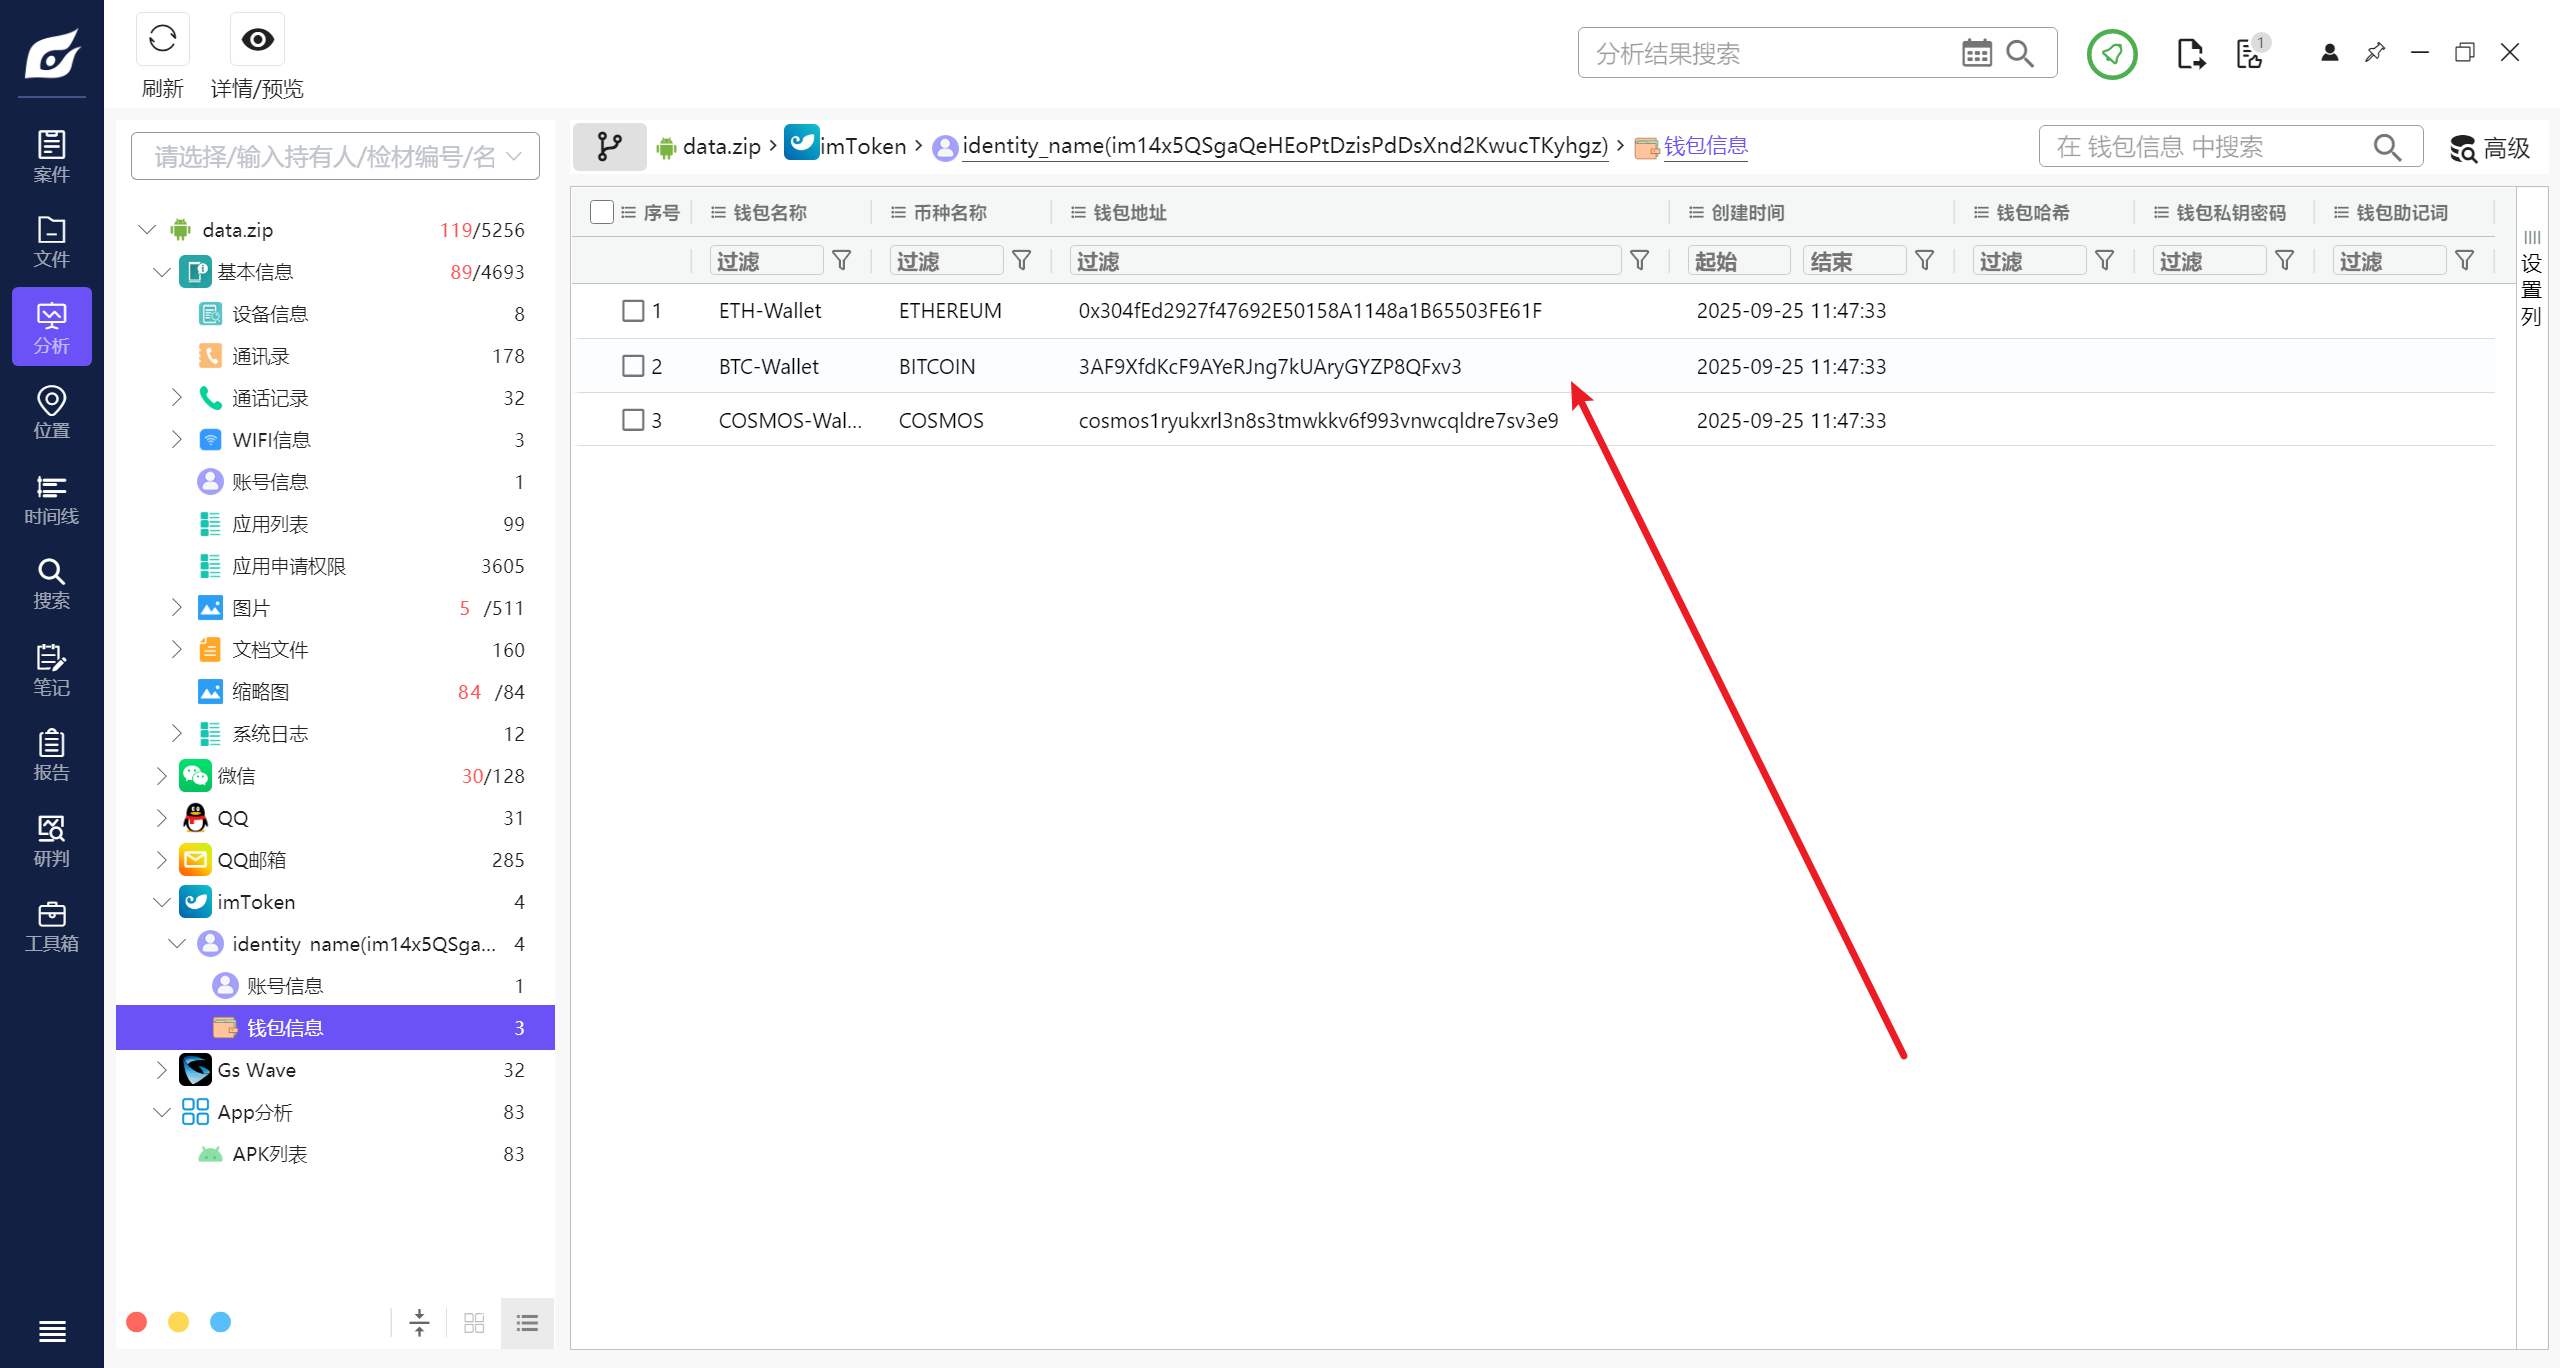The image size is (2560, 1368).
Task: Click the Advanced (高级) search button
Action: [x=2489, y=148]
